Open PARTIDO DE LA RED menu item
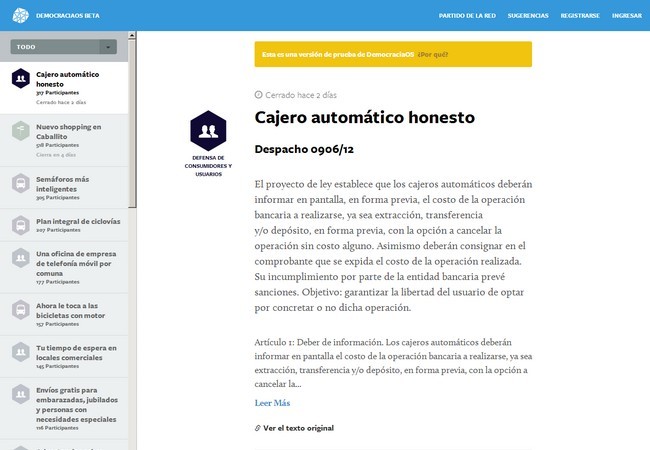Image resolution: width=650 pixels, height=450 pixels. (x=467, y=16)
